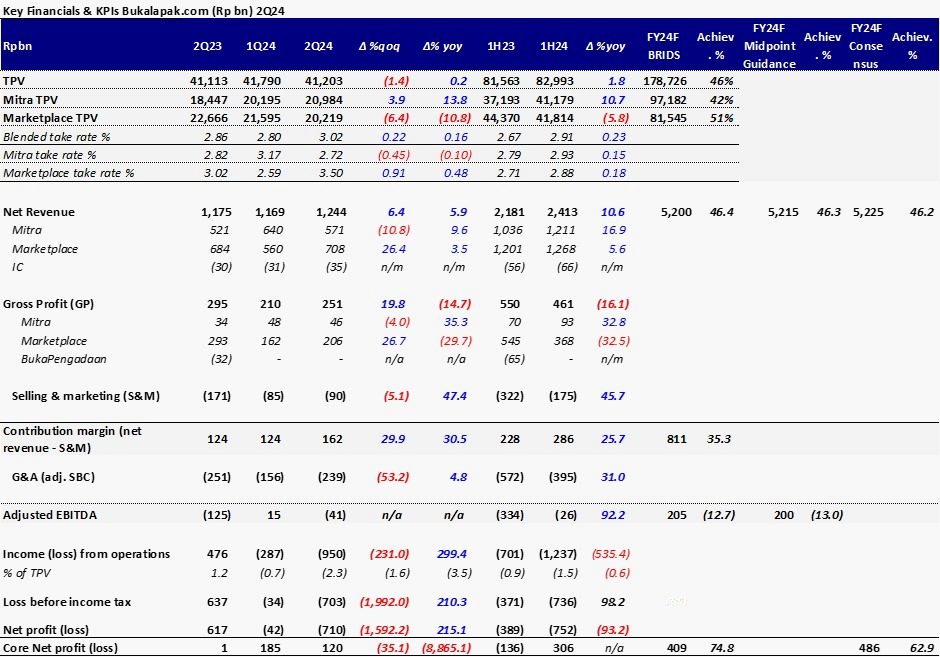Click the consensus value 5,225

[x=868, y=212]
